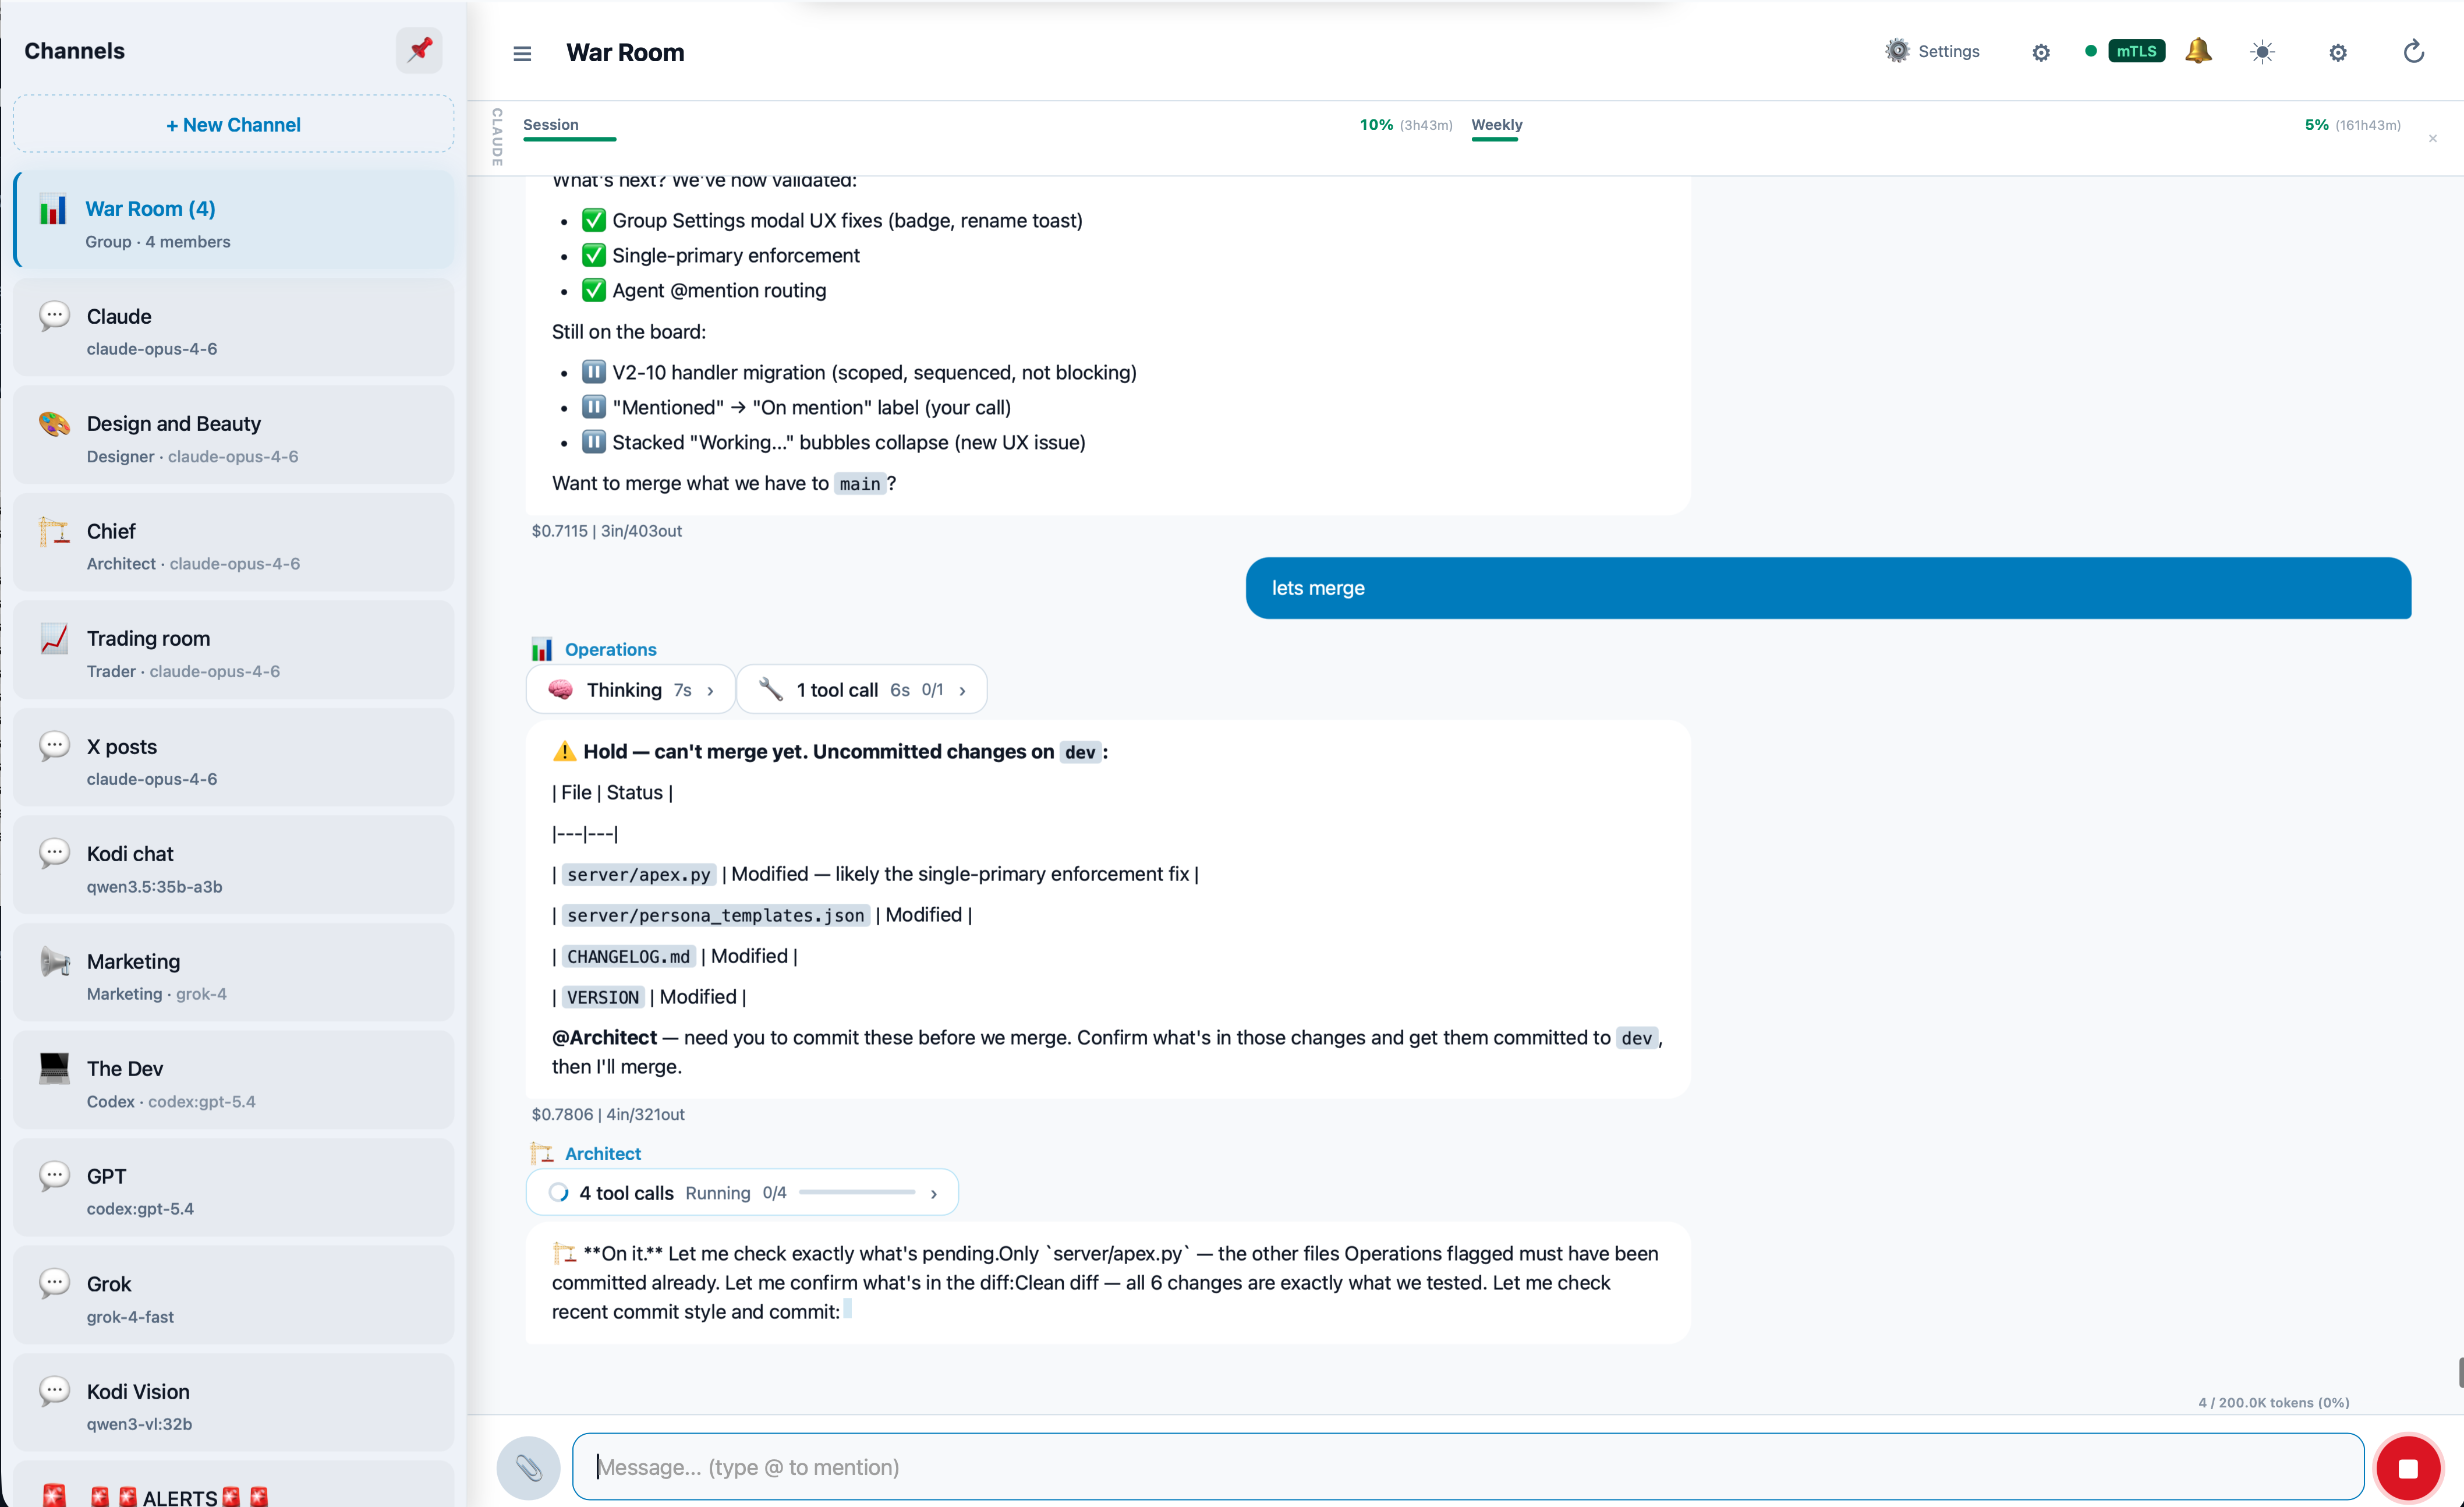This screenshot has height=1507, width=2464.
Task: Switch to the Weekly usage tab
Action: tap(1497, 125)
